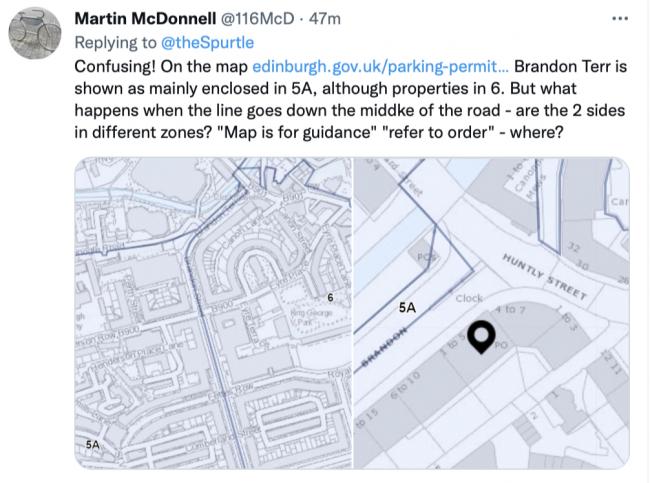Open the left zone overview map image

pyautogui.click(x=213, y=313)
